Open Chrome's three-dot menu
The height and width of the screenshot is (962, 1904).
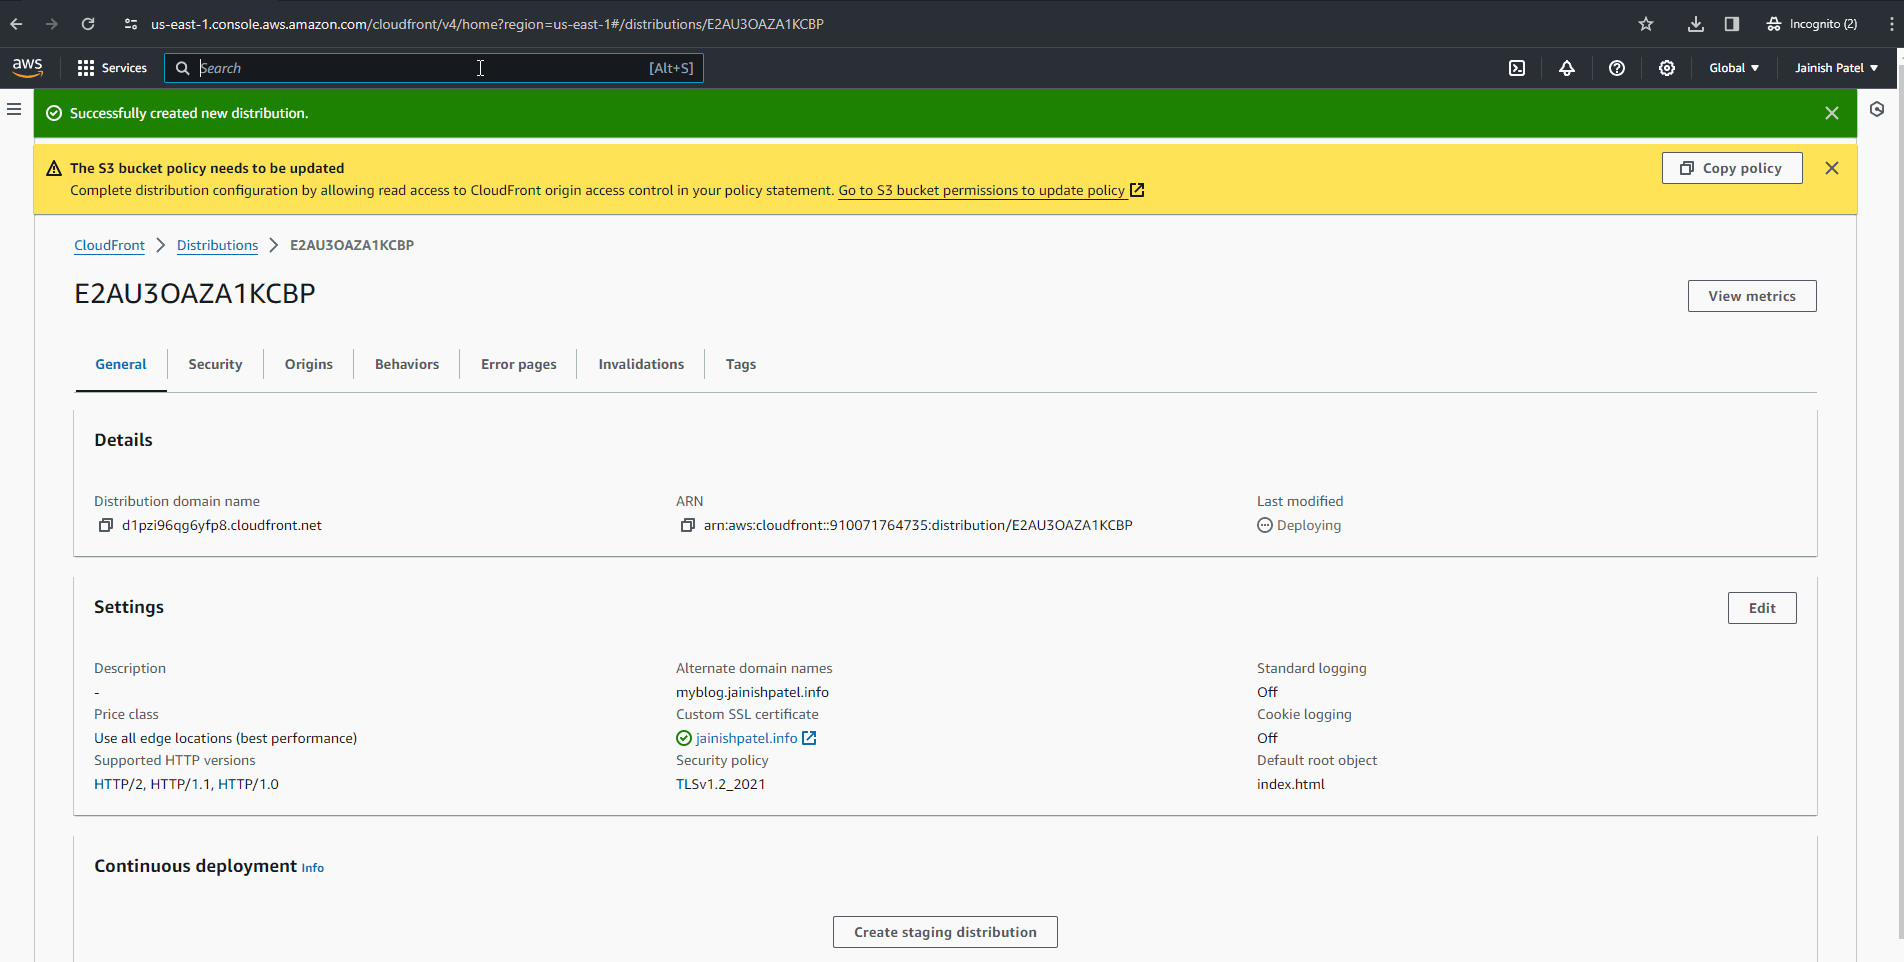(x=1893, y=23)
